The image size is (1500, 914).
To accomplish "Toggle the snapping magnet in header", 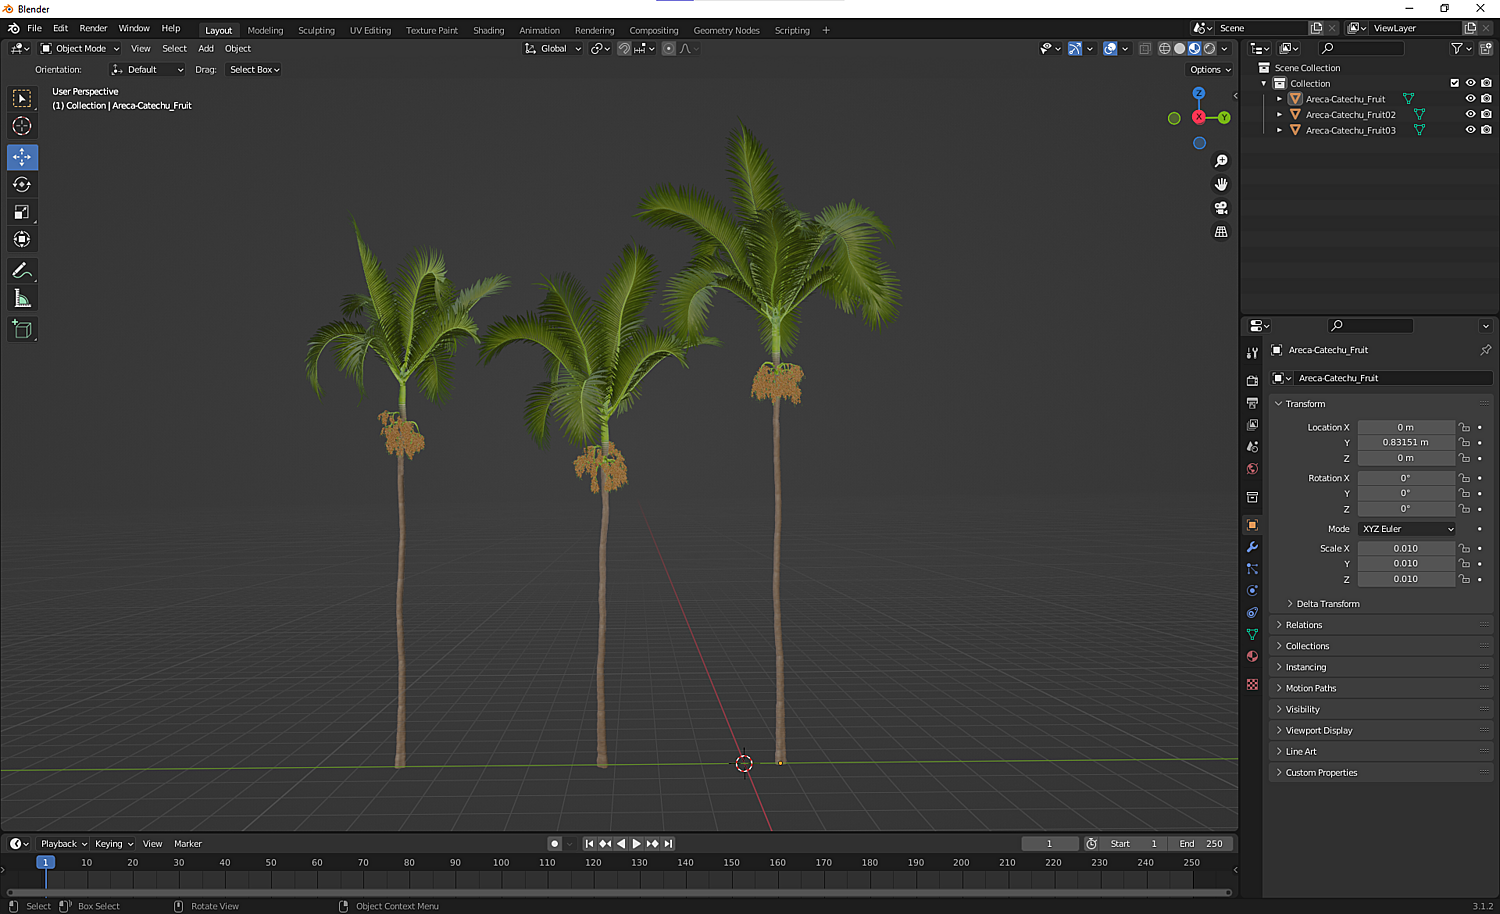I will coord(624,49).
